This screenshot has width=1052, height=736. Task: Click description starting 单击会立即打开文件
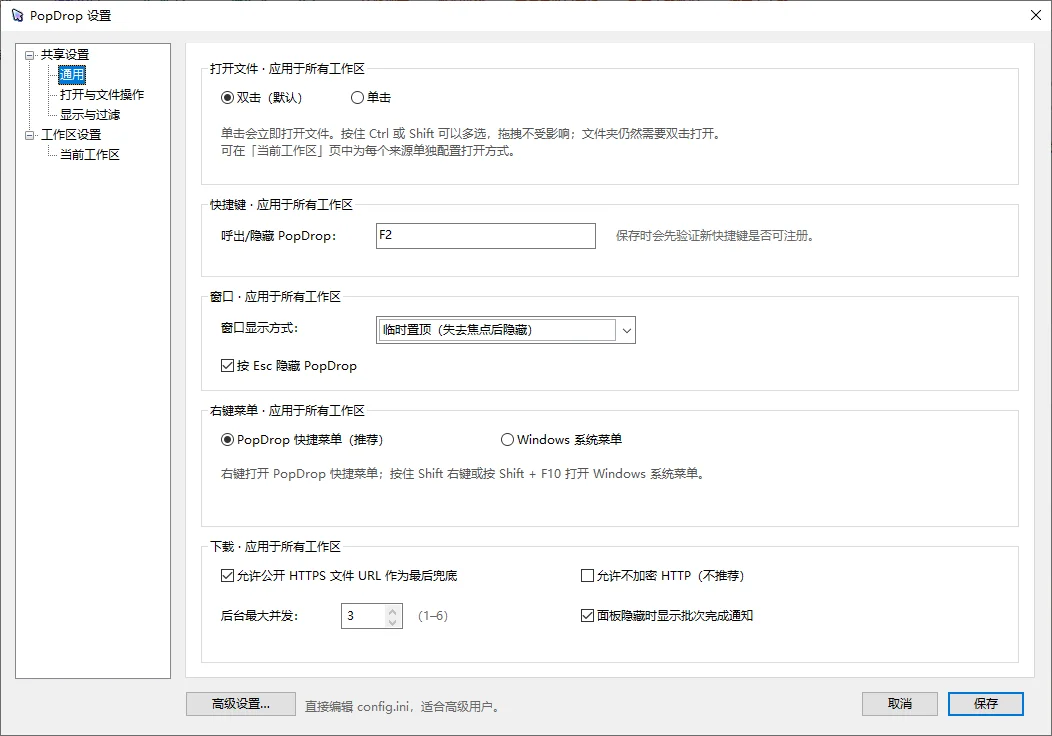point(471,134)
